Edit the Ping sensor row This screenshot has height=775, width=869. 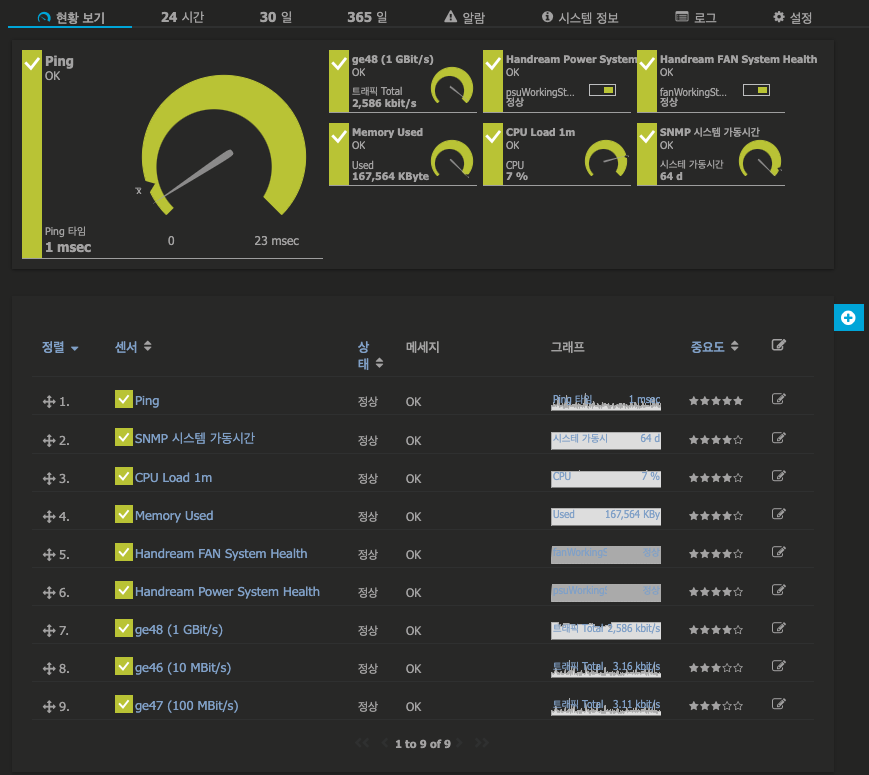779,399
